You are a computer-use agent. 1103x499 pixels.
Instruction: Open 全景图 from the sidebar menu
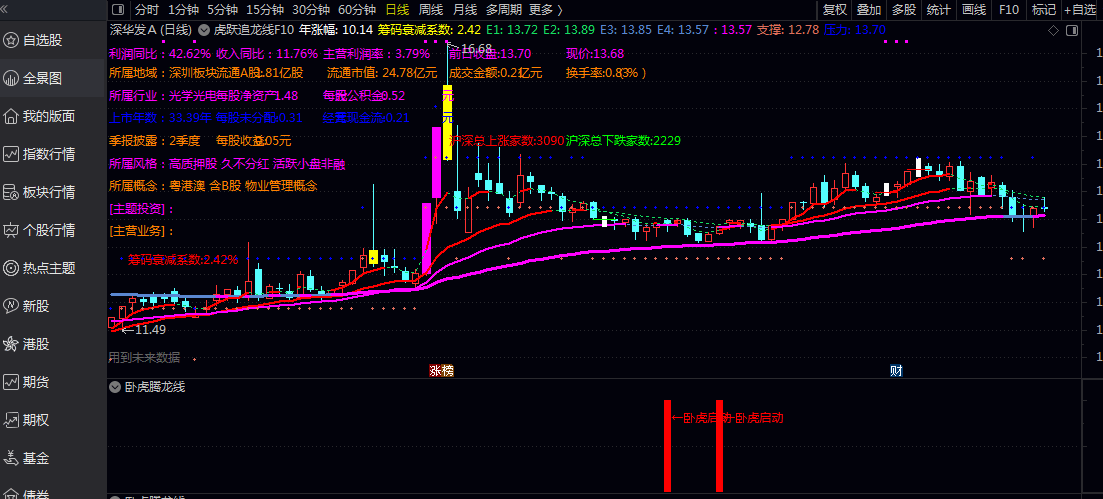[x=42, y=78]
